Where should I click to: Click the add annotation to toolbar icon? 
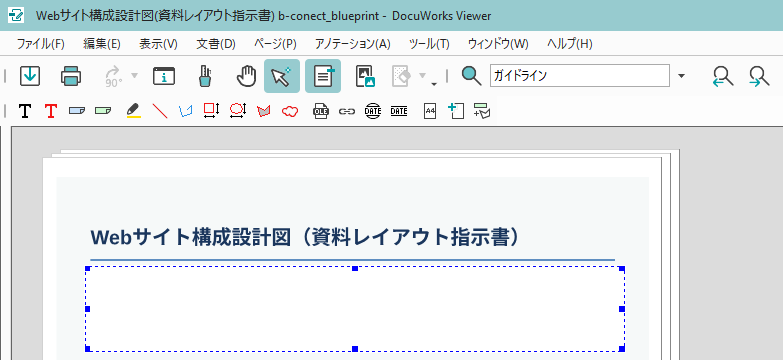click(x=482, y=110)
